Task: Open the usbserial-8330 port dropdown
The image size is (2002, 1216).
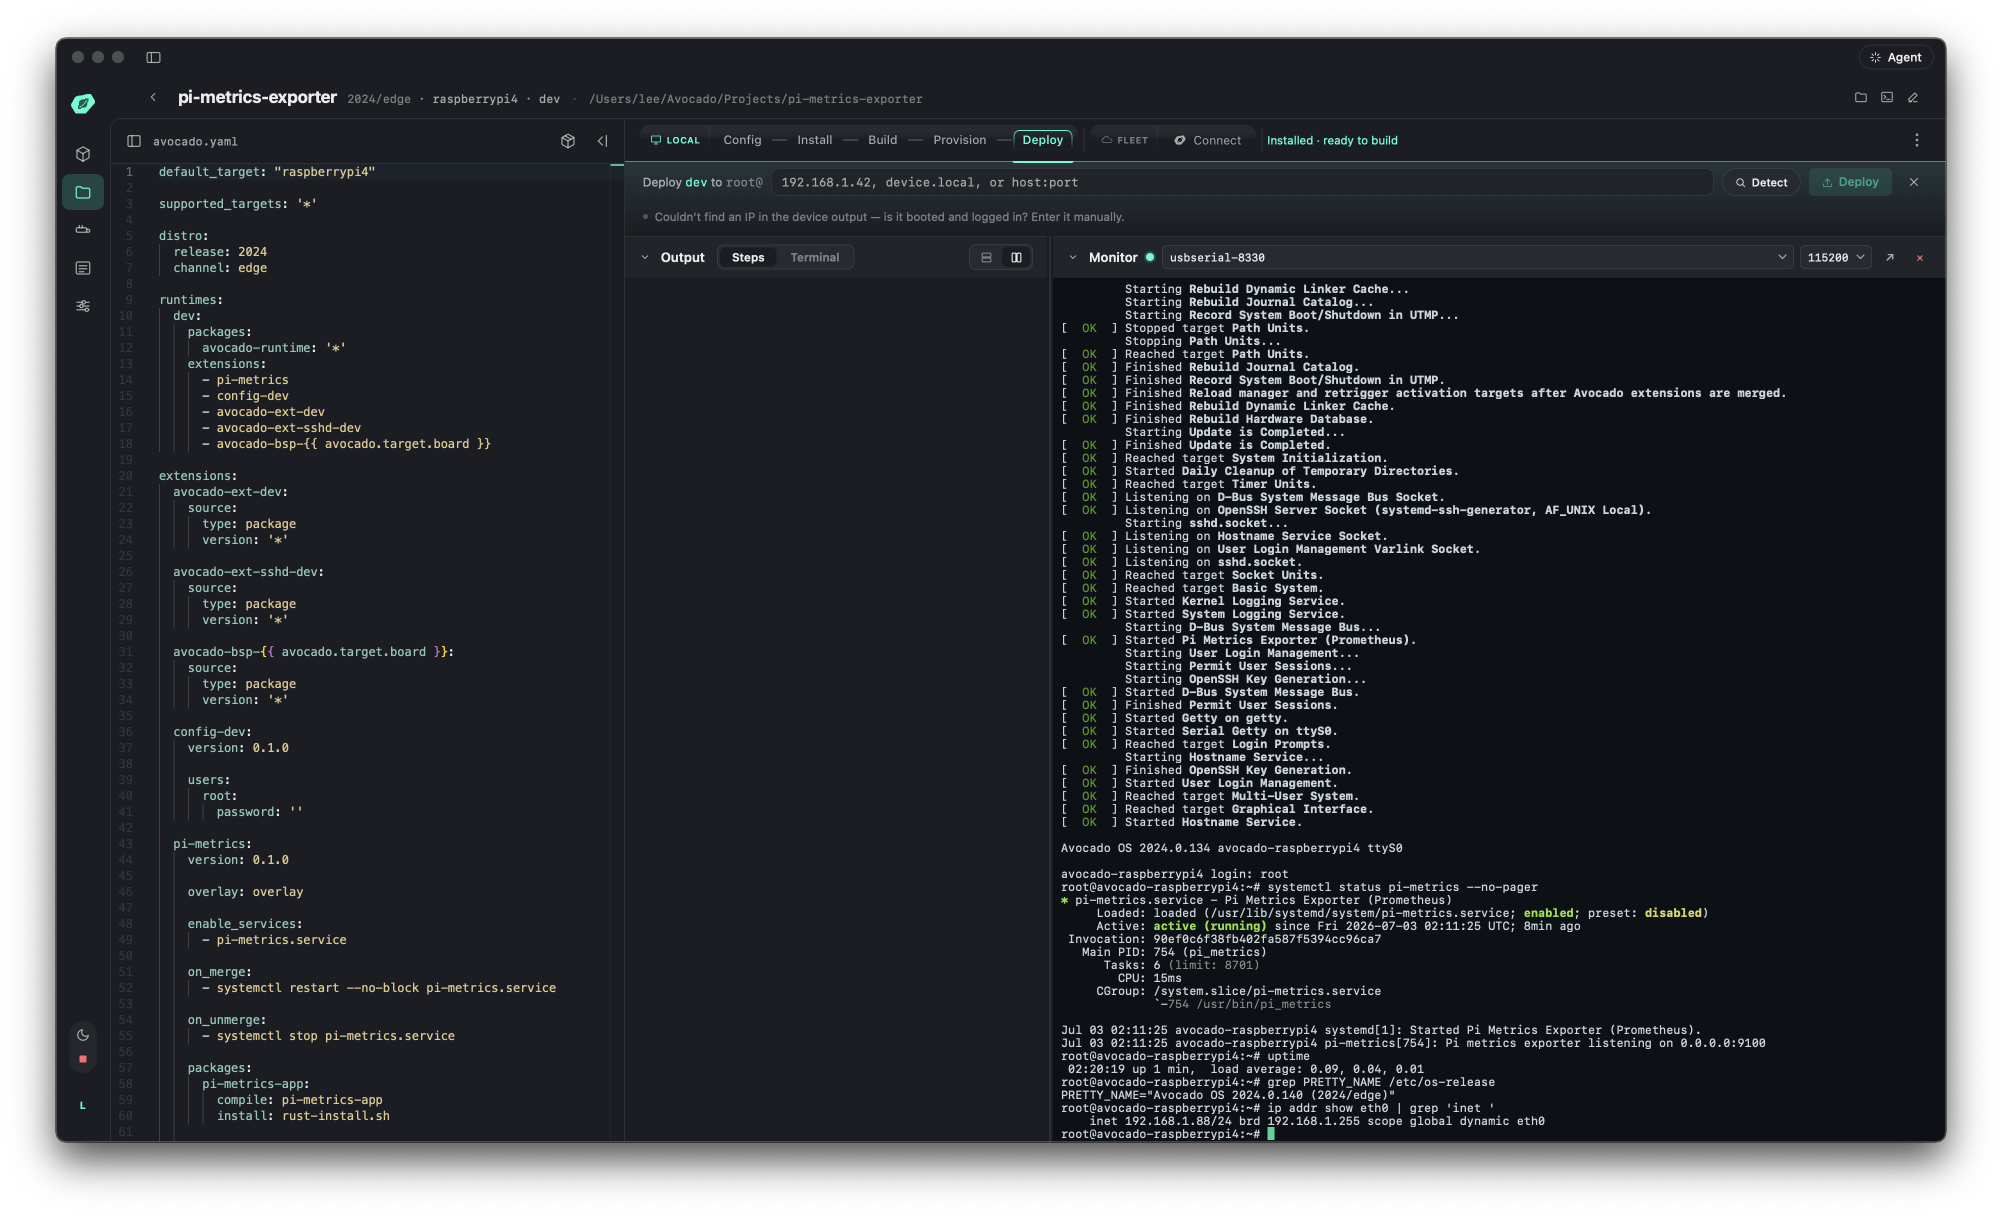Action: [1476, 257]
